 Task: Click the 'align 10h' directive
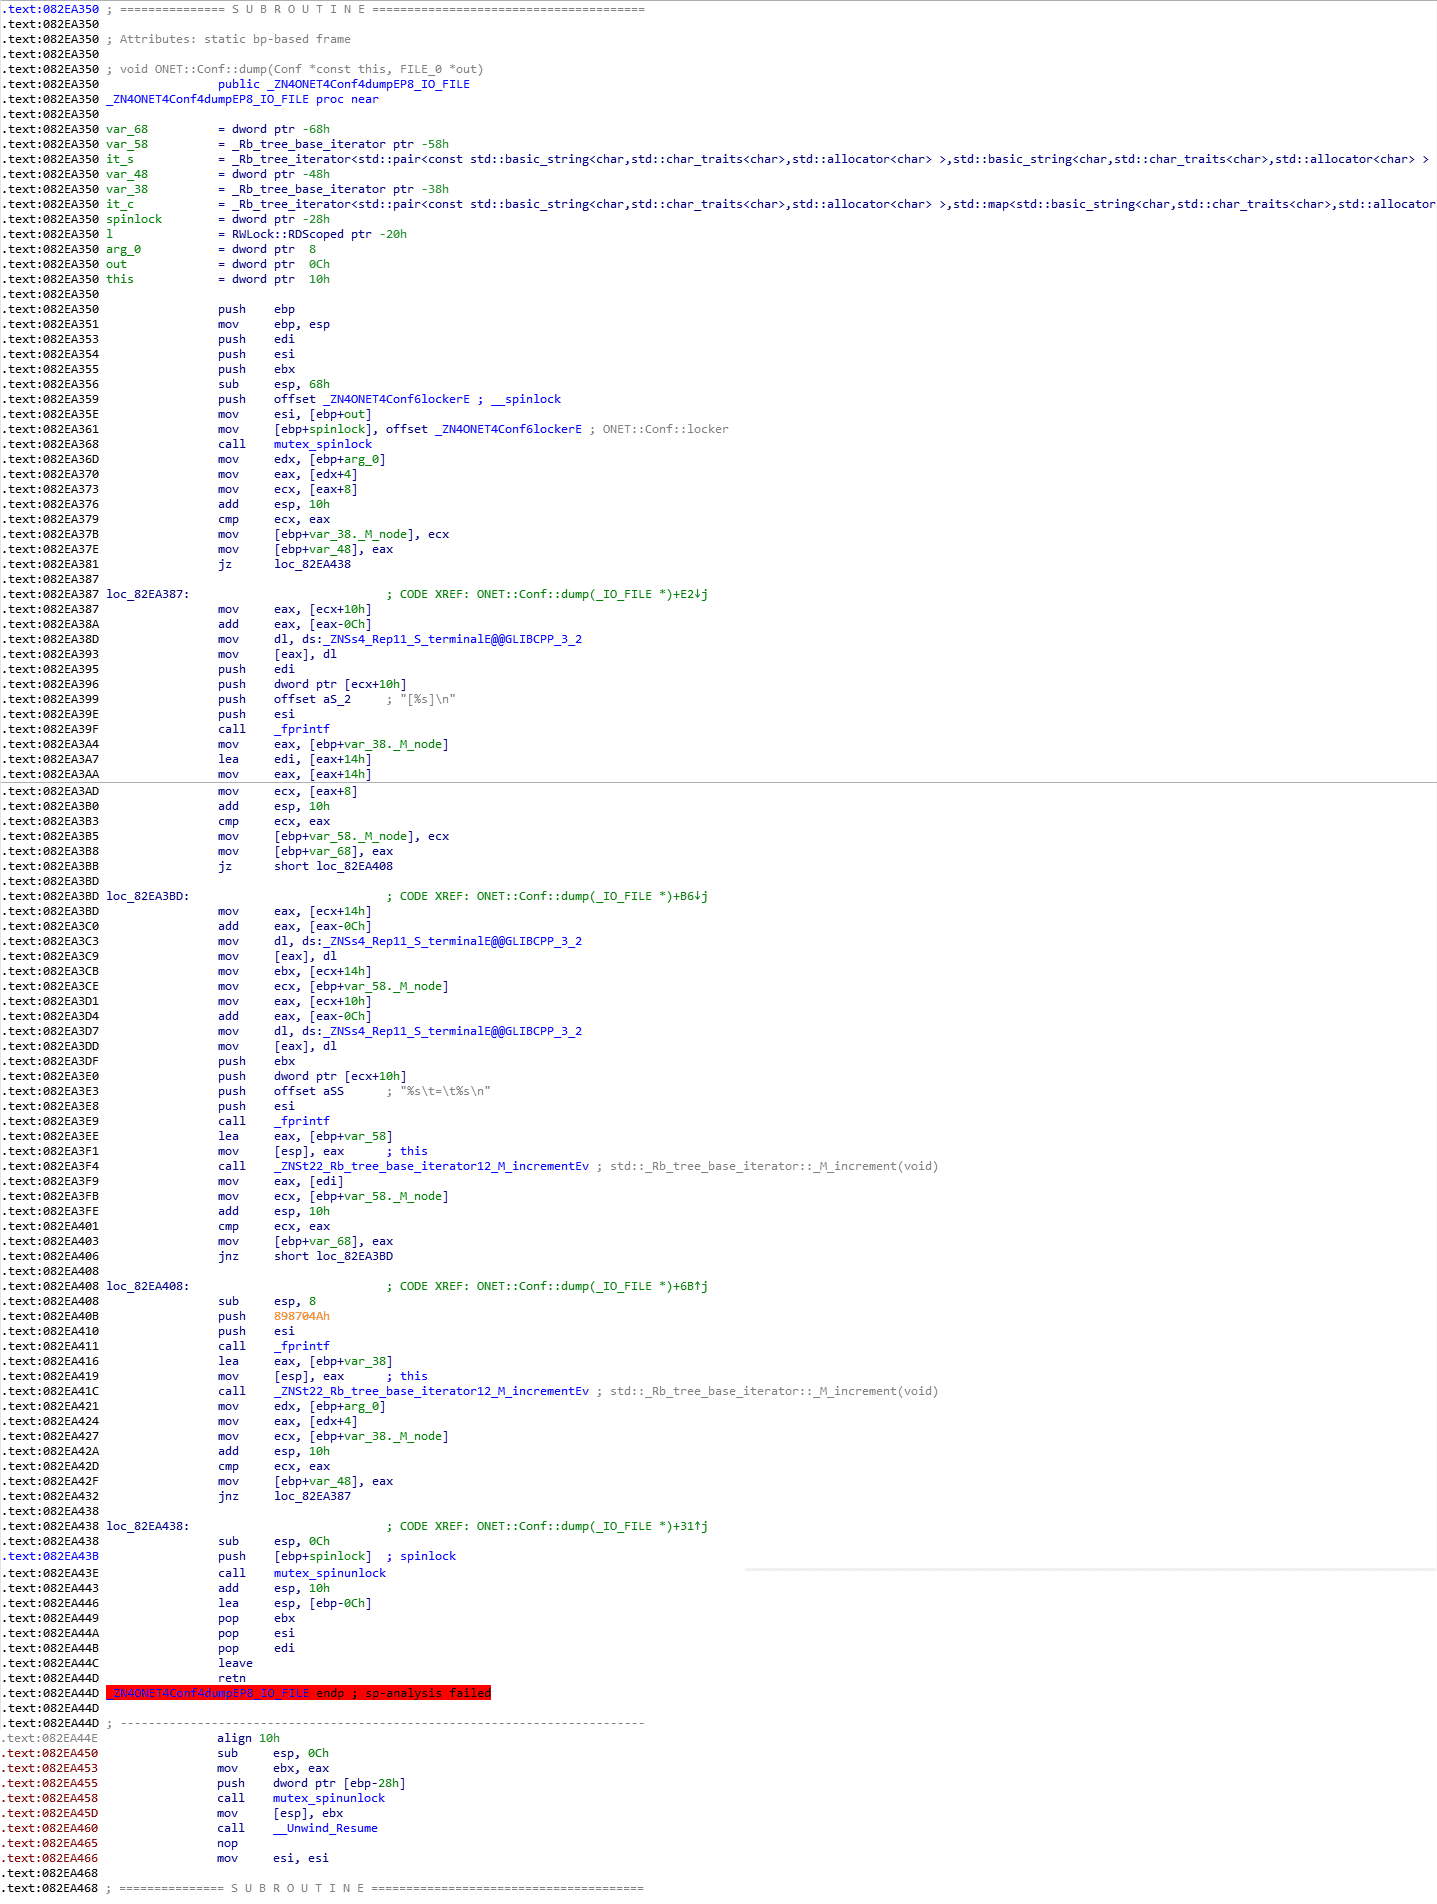[249, 1738]
